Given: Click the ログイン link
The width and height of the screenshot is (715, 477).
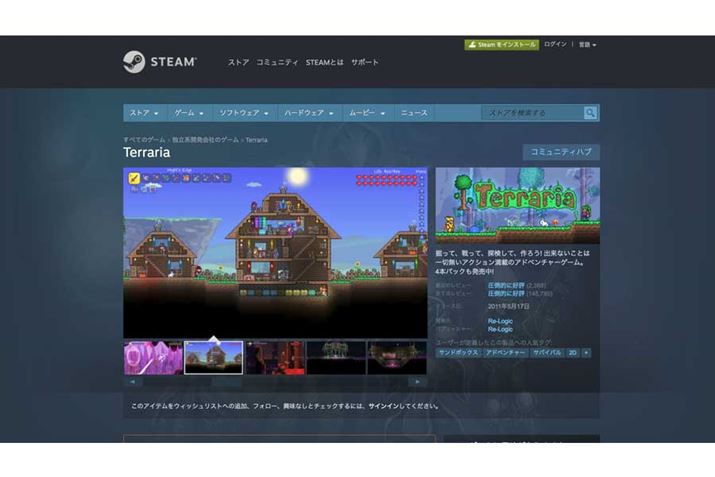Looking at the screenshot, I should tap(555, 45).
